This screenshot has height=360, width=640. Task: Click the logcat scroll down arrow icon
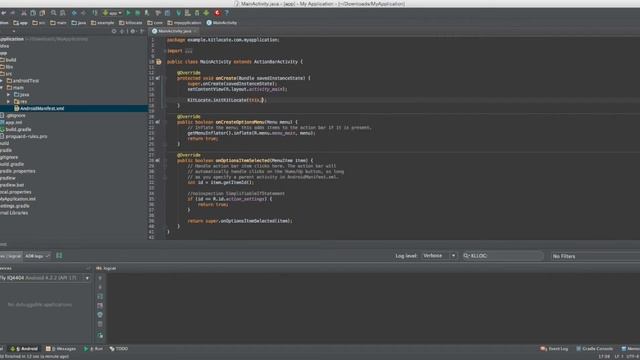100,287
